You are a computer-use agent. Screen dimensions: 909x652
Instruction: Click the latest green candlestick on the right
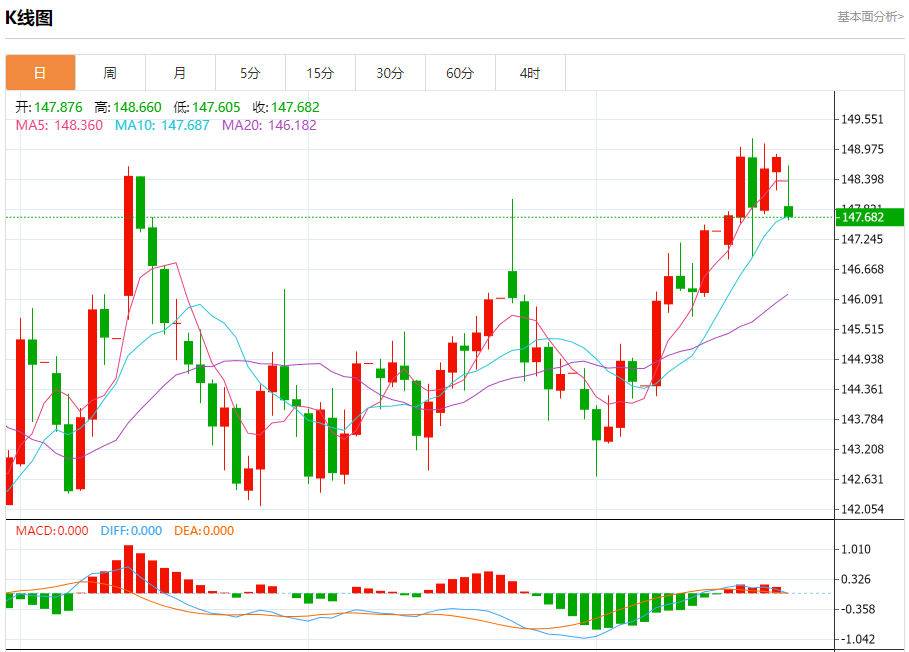pos(788,212)
